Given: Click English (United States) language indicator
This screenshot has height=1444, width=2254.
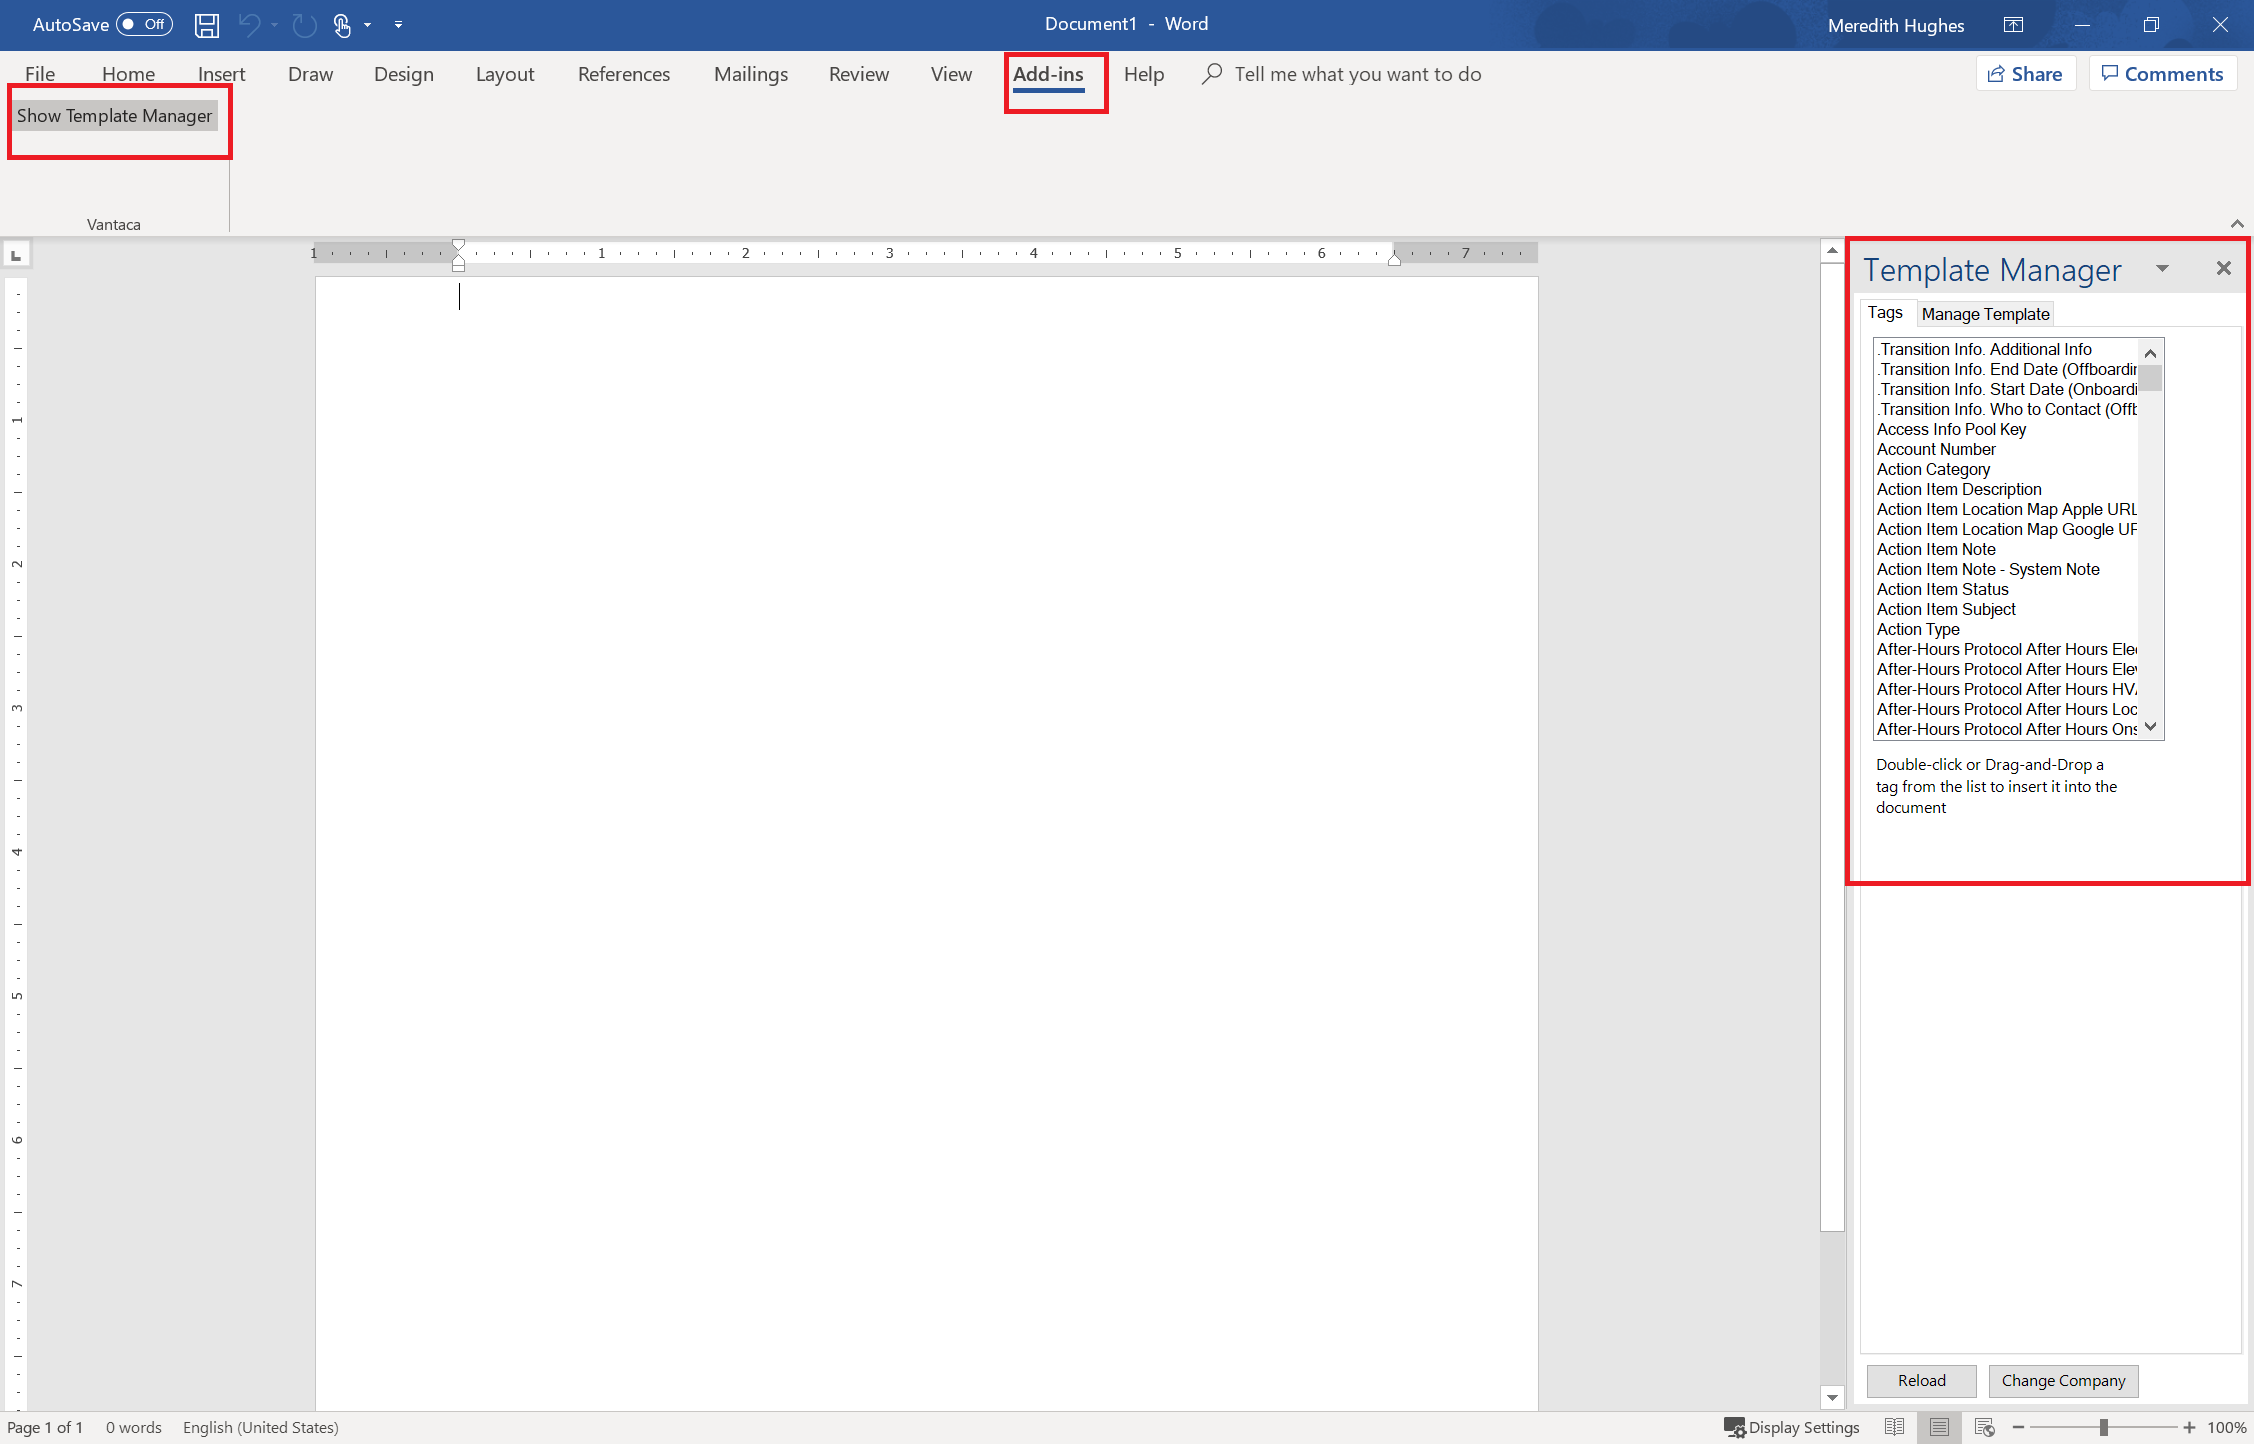Looking at the screenshot, I should coord(260,1428).
